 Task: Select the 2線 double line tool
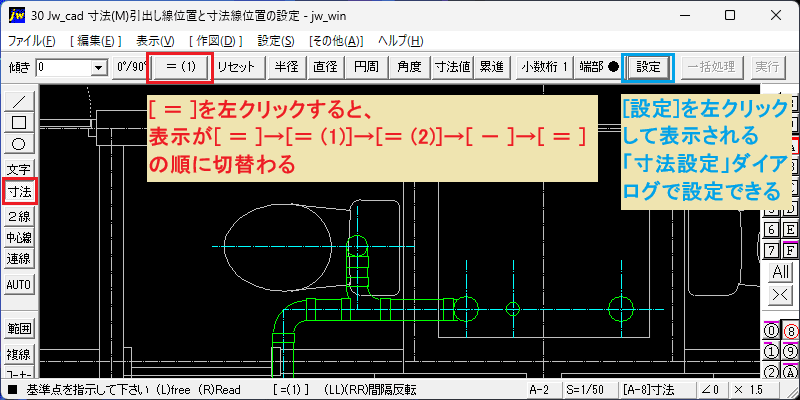pos(19,216)
